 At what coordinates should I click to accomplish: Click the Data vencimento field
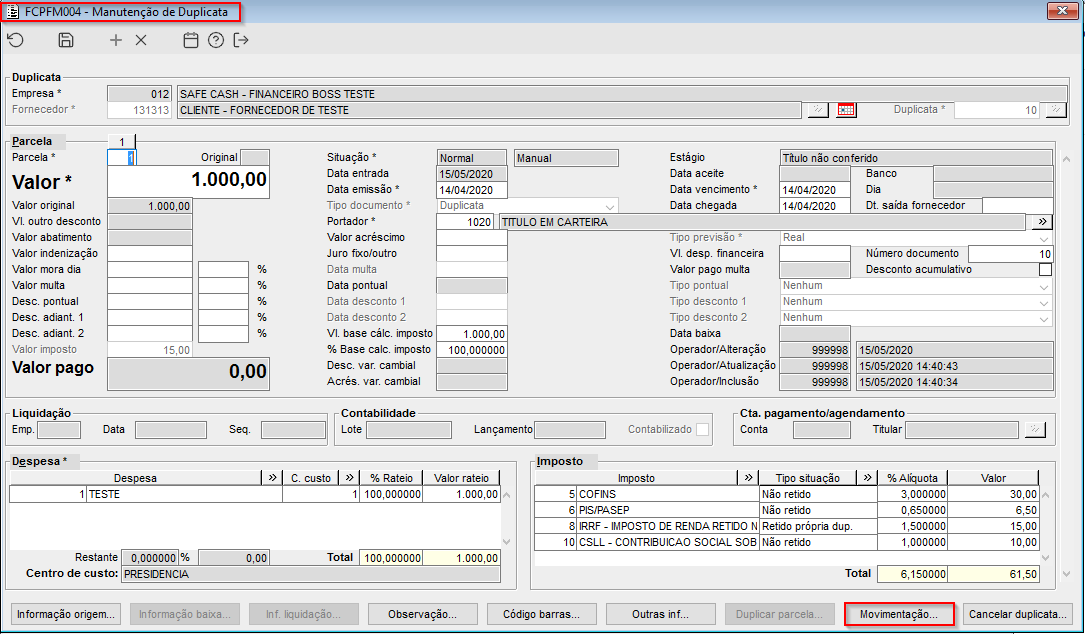[x=814, y=190]
